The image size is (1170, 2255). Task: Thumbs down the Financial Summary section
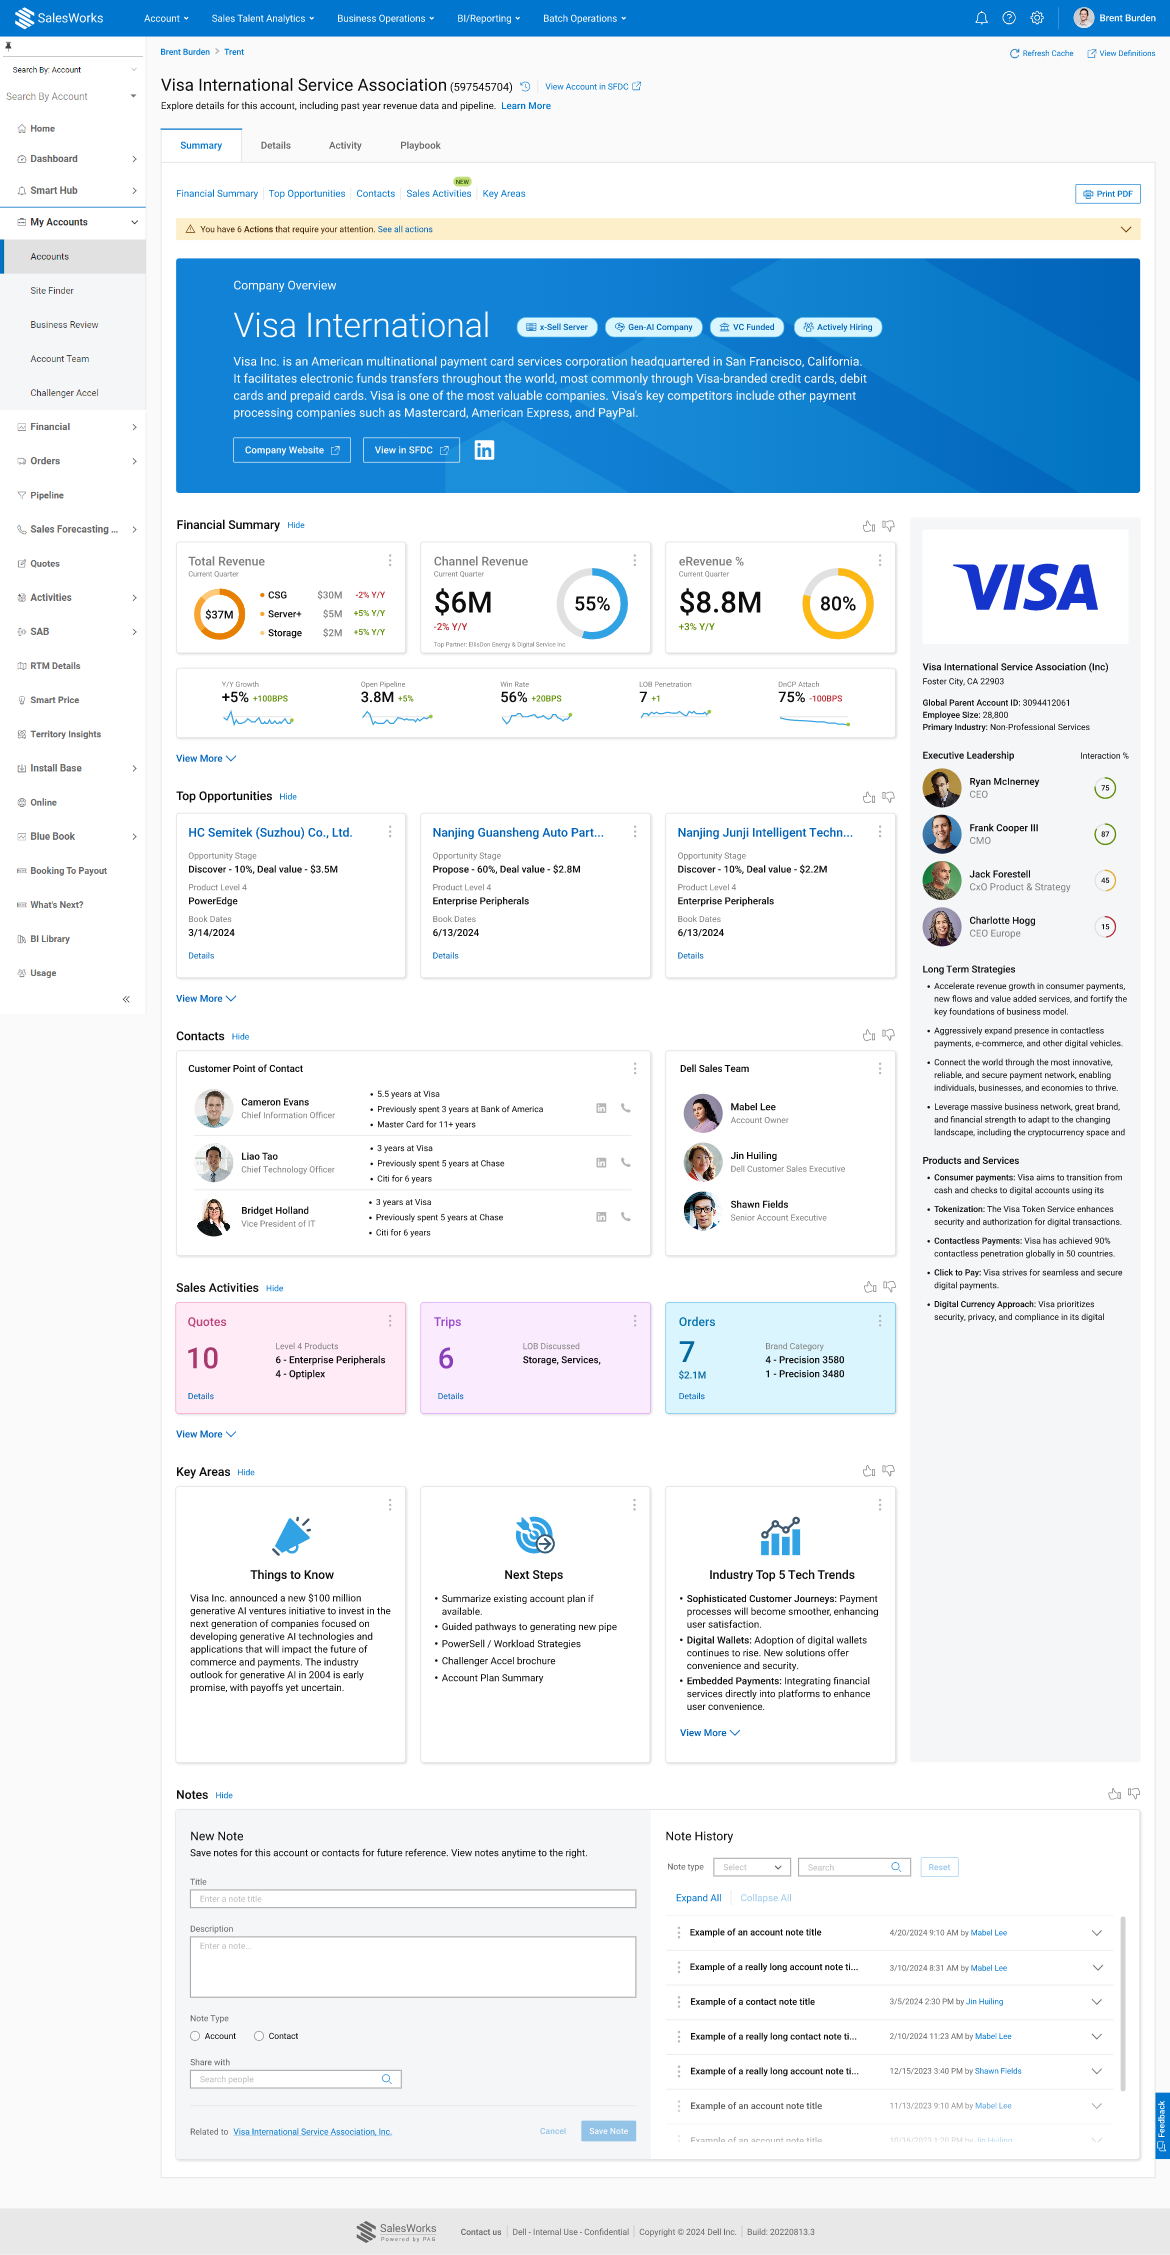[x=888, y=526]
